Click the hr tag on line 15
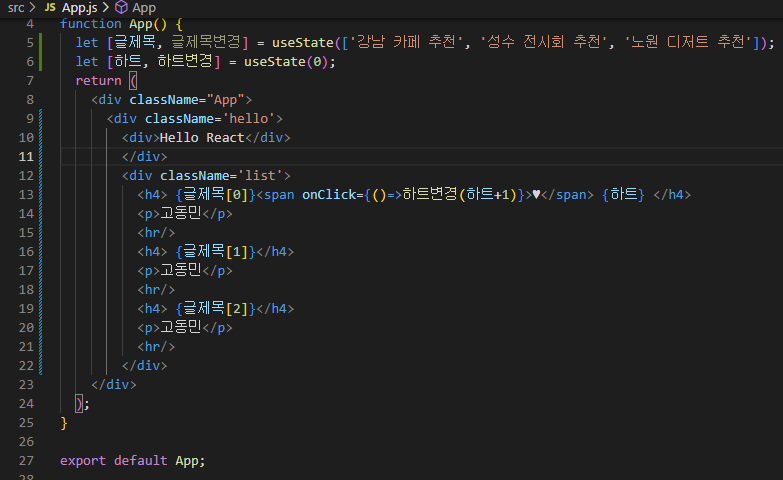The height and width of the screenshot is (480, 783). pyautogui.click(x=156, y=232)
